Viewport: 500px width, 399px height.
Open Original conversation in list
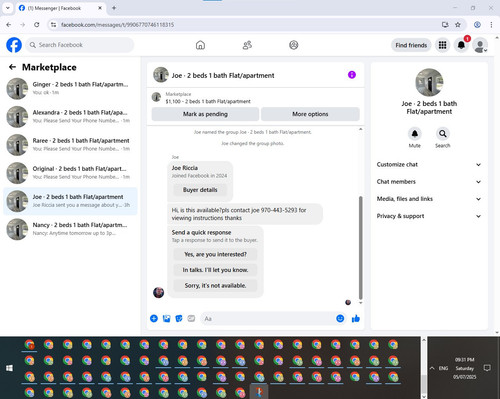(x=70, y=173)
